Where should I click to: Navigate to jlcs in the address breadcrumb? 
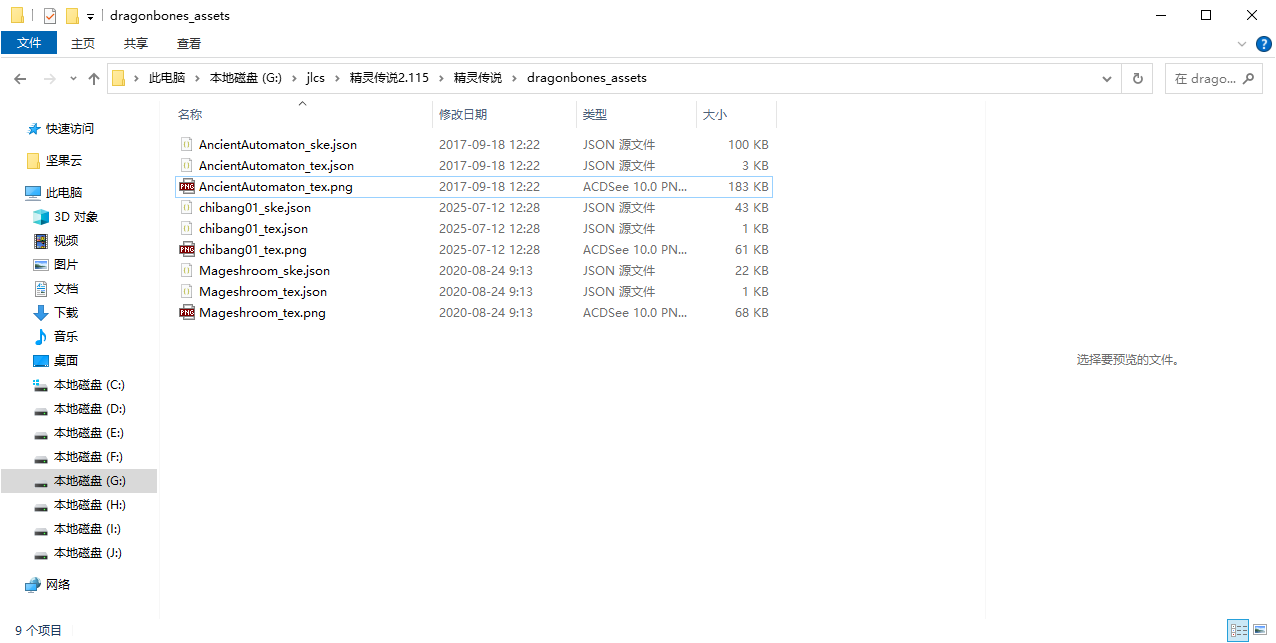pyautogui.click(x=316, y=78)
